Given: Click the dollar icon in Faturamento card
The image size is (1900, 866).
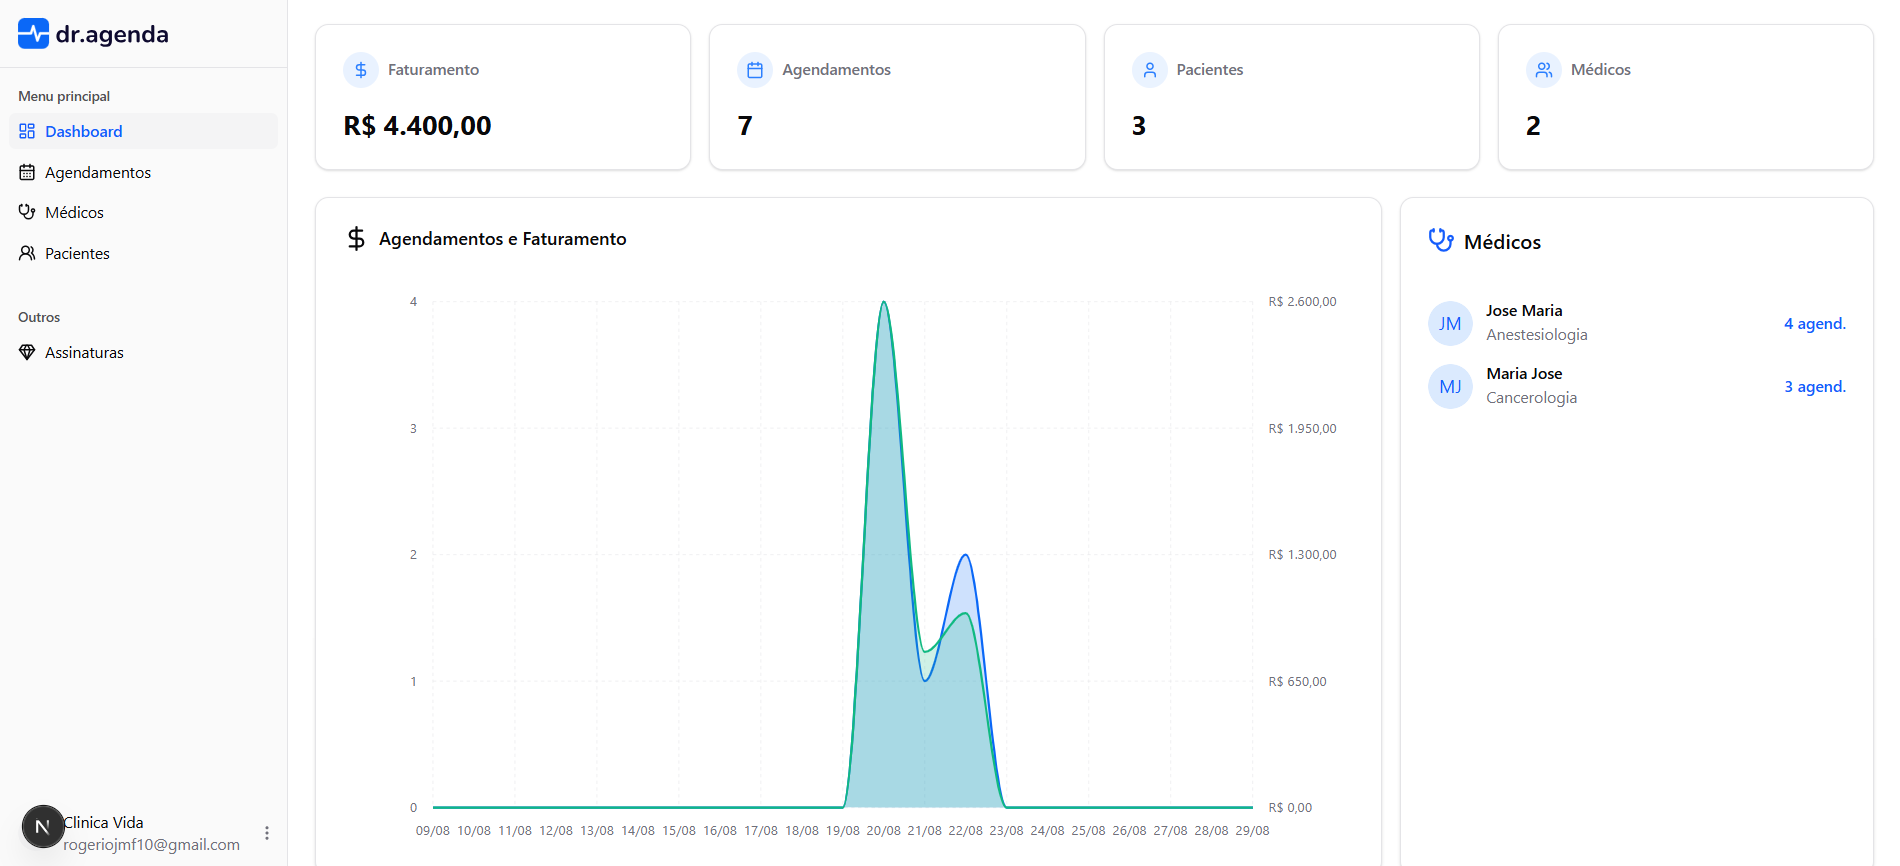Looking at the screenshot, I should pyautogui.click(x=361, y=70).
